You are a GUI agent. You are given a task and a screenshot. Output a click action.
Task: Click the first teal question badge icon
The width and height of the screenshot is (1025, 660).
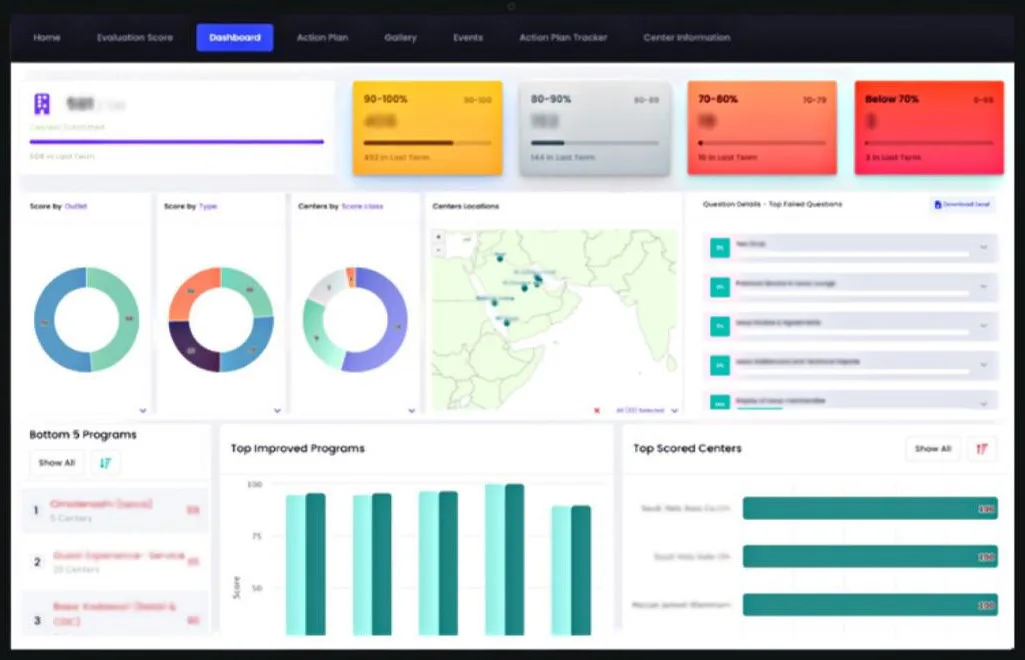[720, 248]
